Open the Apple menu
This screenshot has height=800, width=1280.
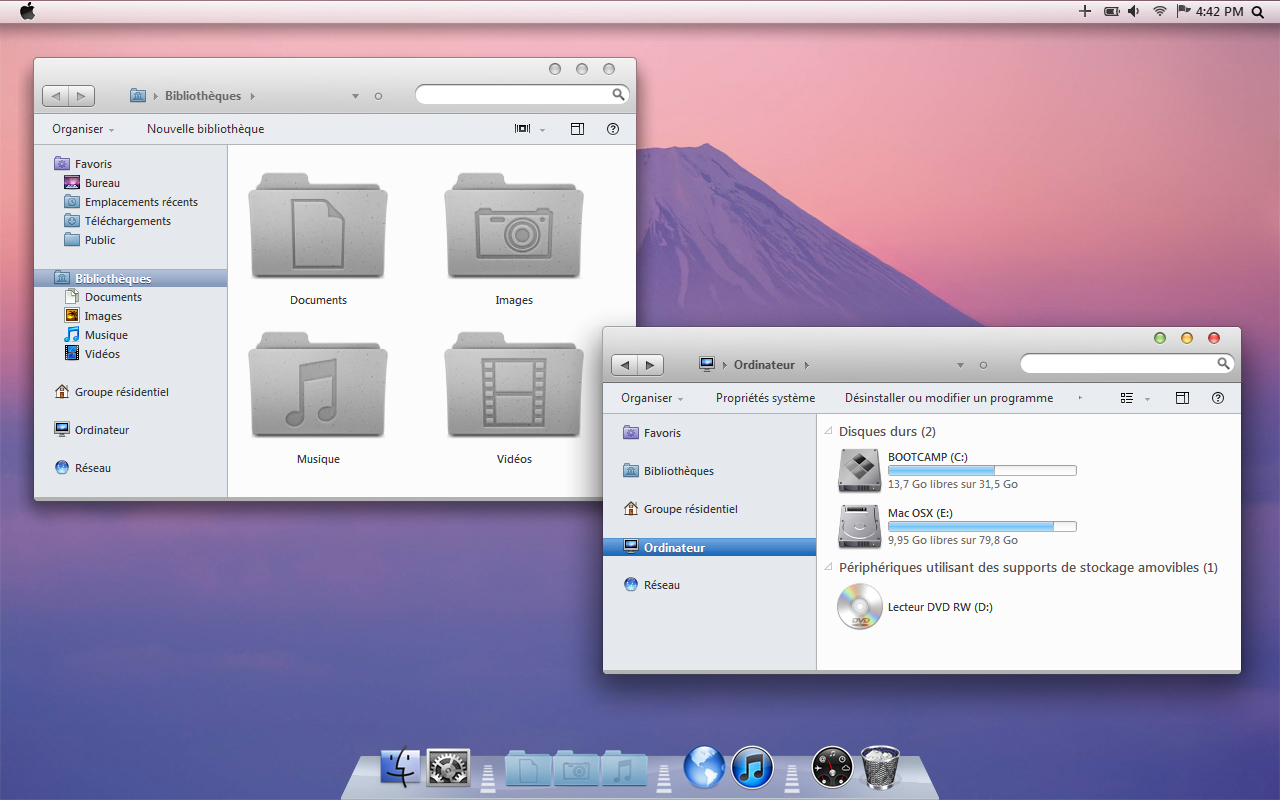[27, 11]
